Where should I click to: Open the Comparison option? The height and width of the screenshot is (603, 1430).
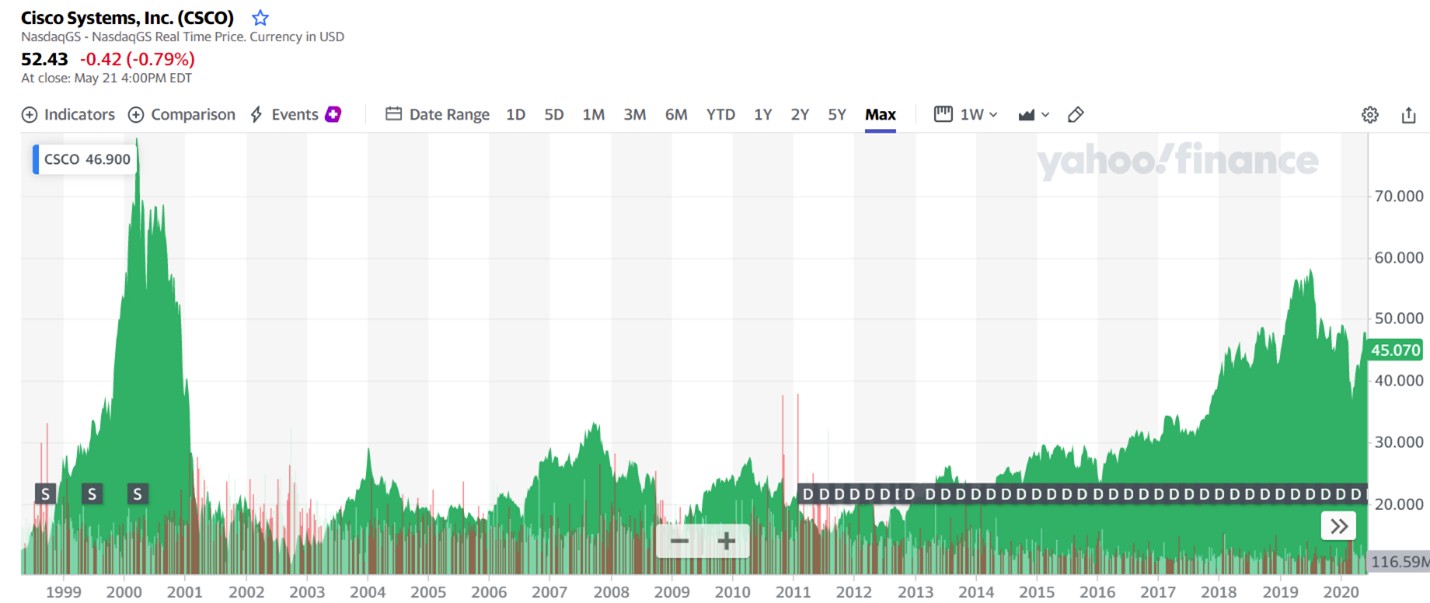[x=182, y=115]
